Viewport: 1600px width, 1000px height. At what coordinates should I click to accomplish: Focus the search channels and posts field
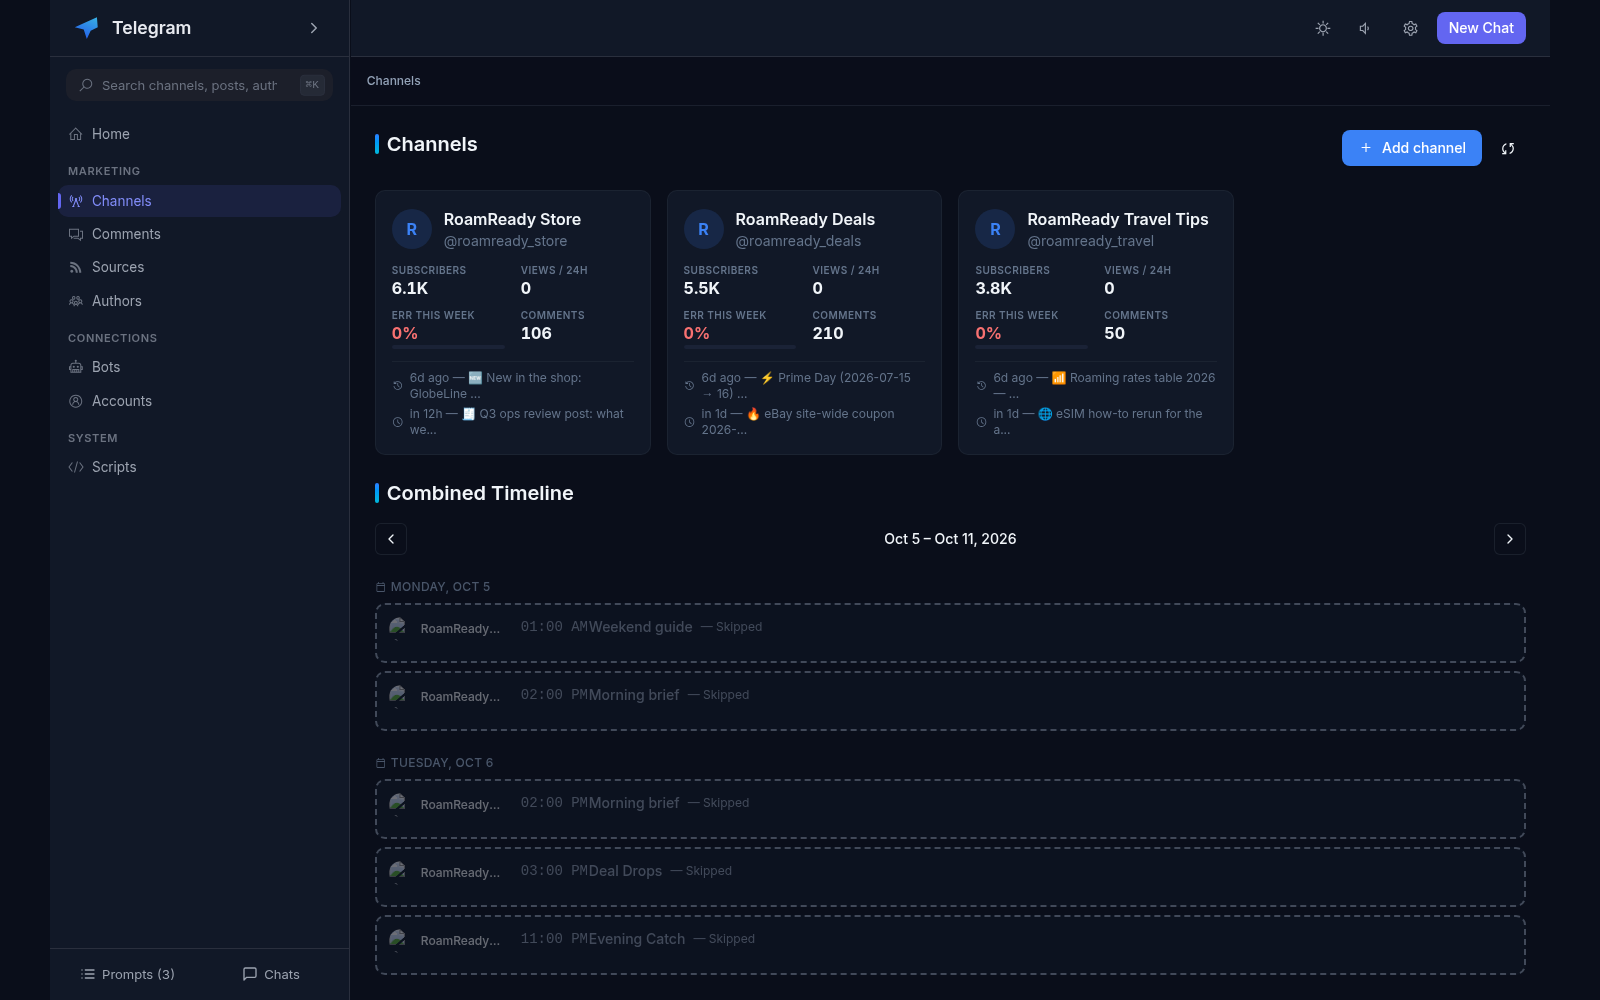click(200, 85)
